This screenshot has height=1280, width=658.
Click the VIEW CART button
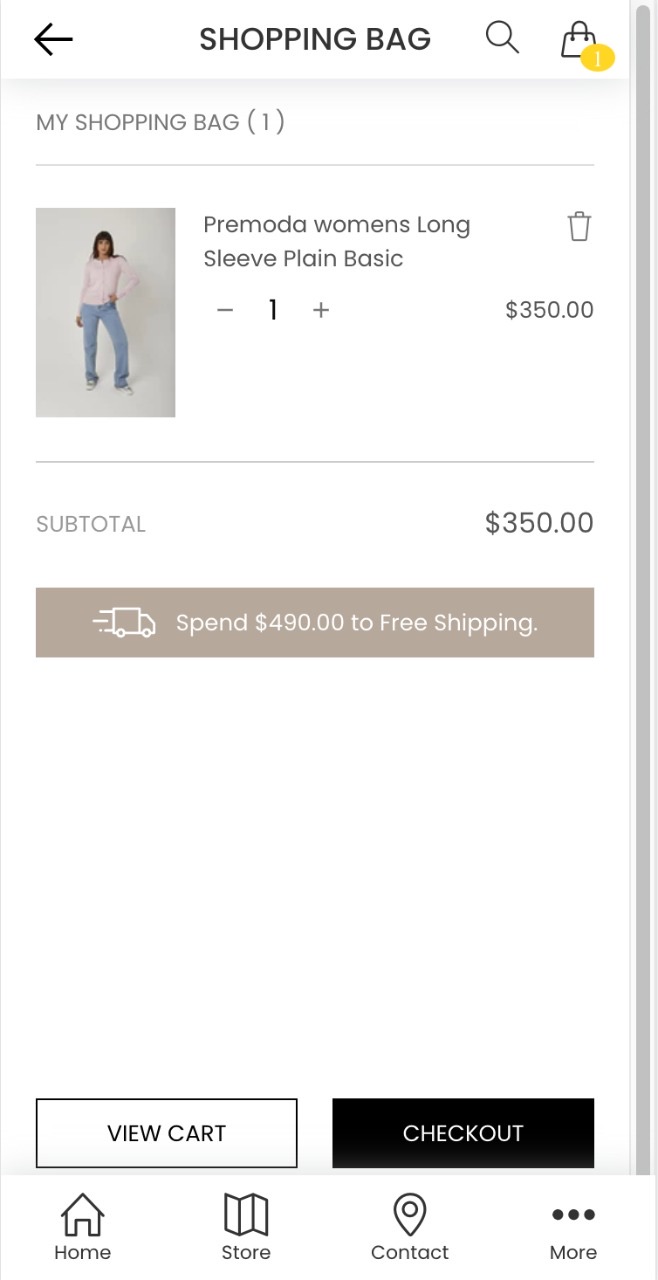[x=167, y=1133]
